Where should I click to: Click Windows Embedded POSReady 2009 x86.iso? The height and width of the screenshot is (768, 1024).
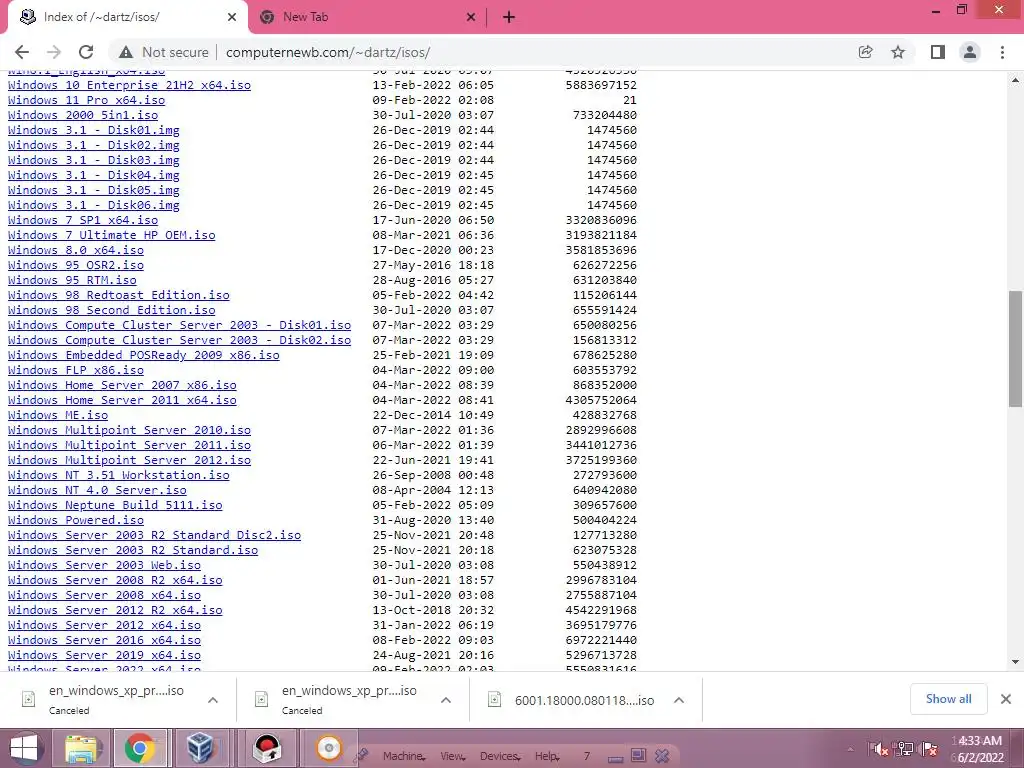[144, 355]
